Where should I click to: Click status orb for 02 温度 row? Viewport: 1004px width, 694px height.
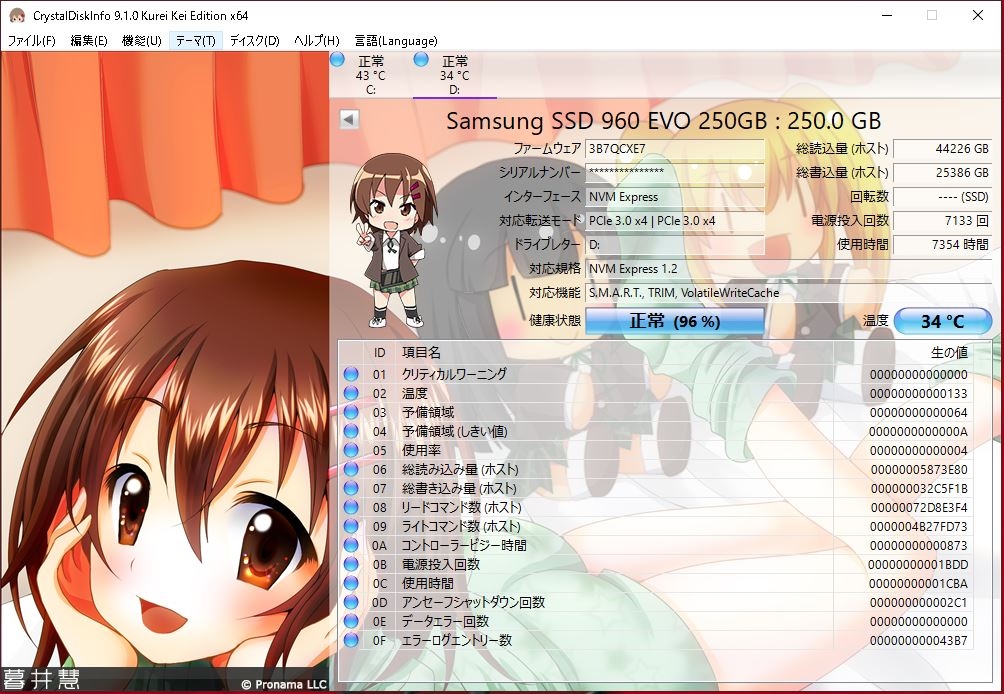point(351,393)
